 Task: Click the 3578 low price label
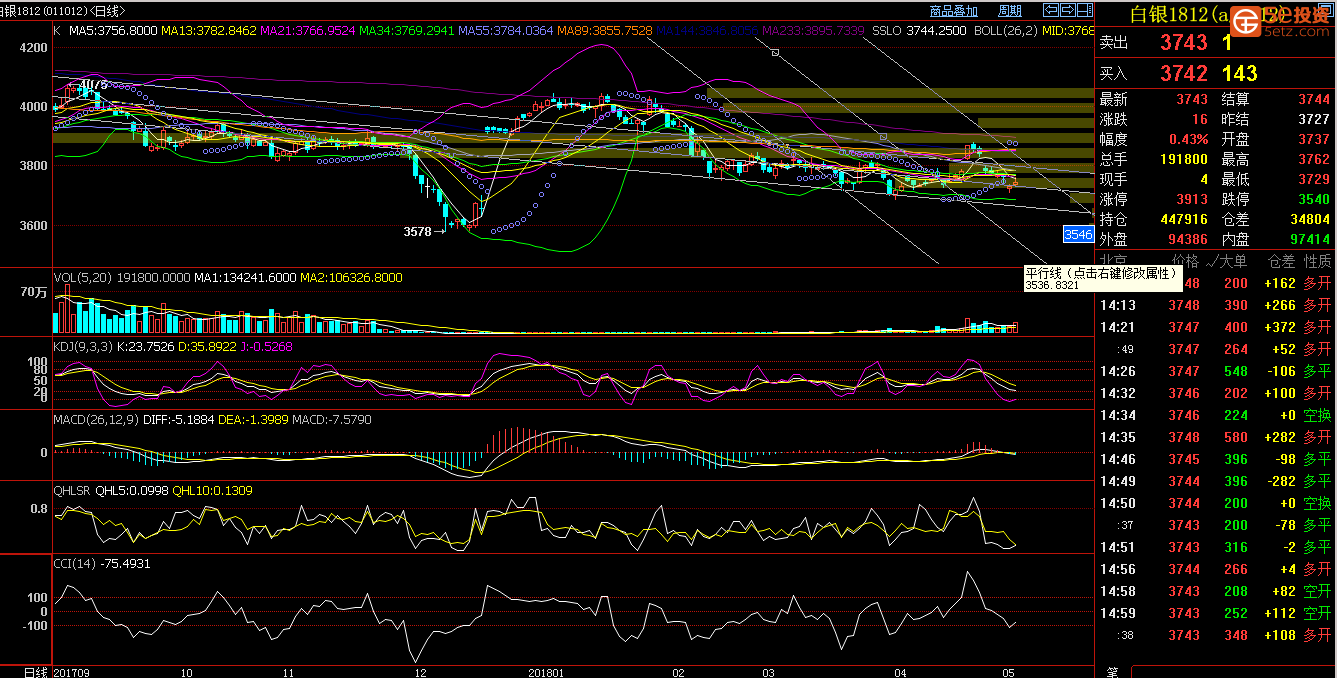(417, 231)
